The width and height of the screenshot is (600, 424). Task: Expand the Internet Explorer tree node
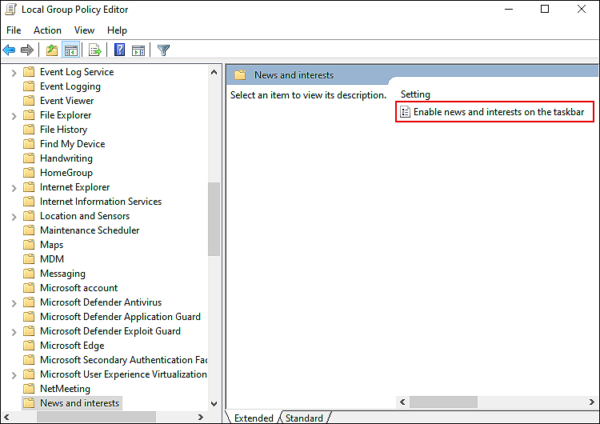pos(13,187)
